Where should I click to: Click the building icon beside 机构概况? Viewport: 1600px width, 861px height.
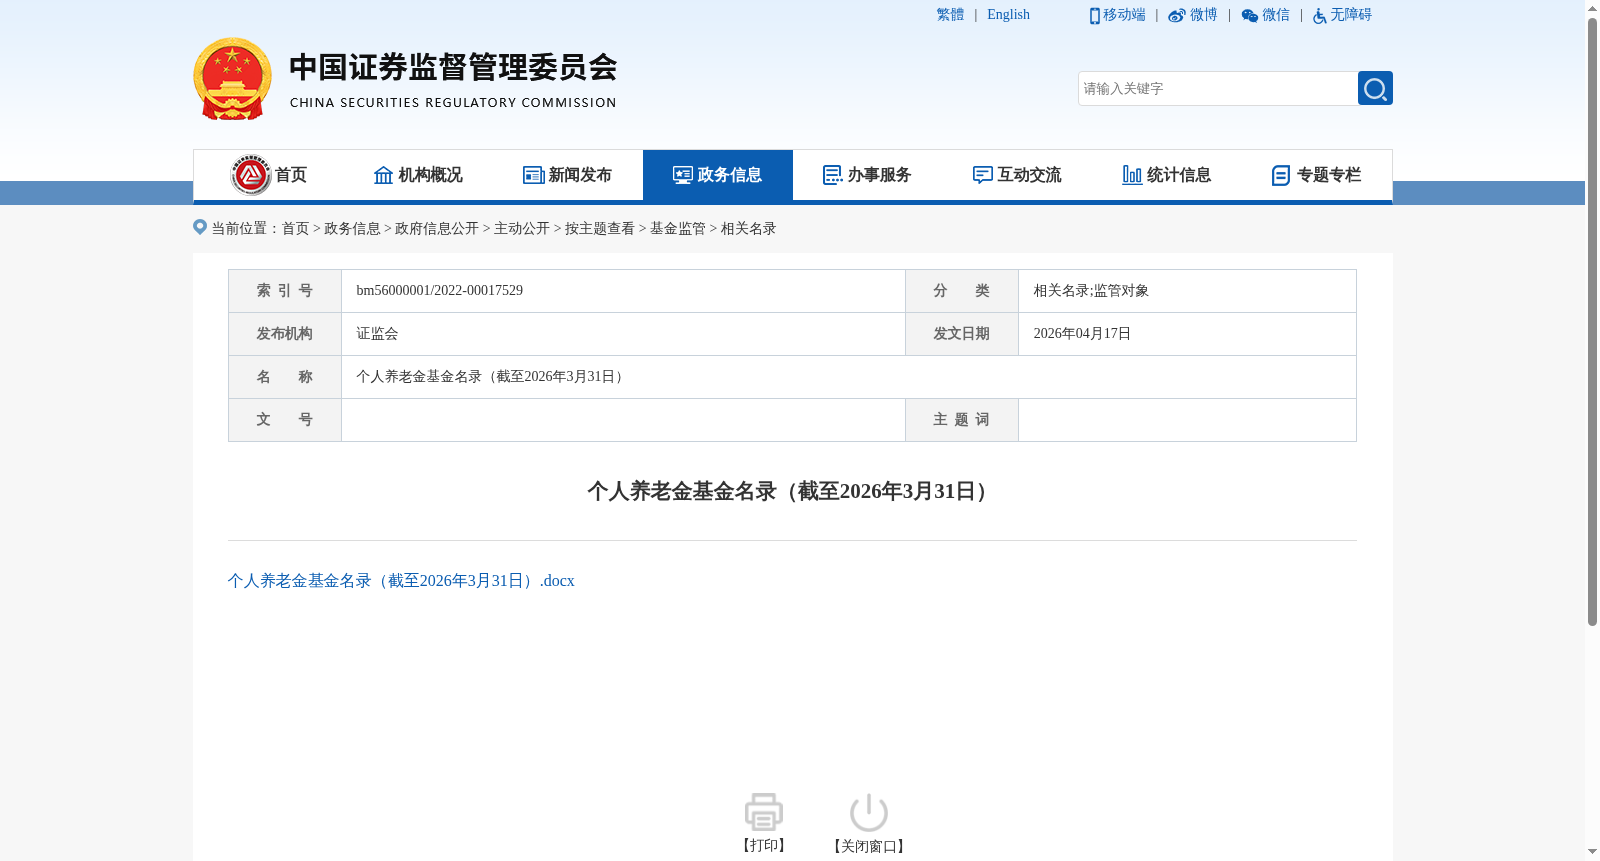[383, 175]
